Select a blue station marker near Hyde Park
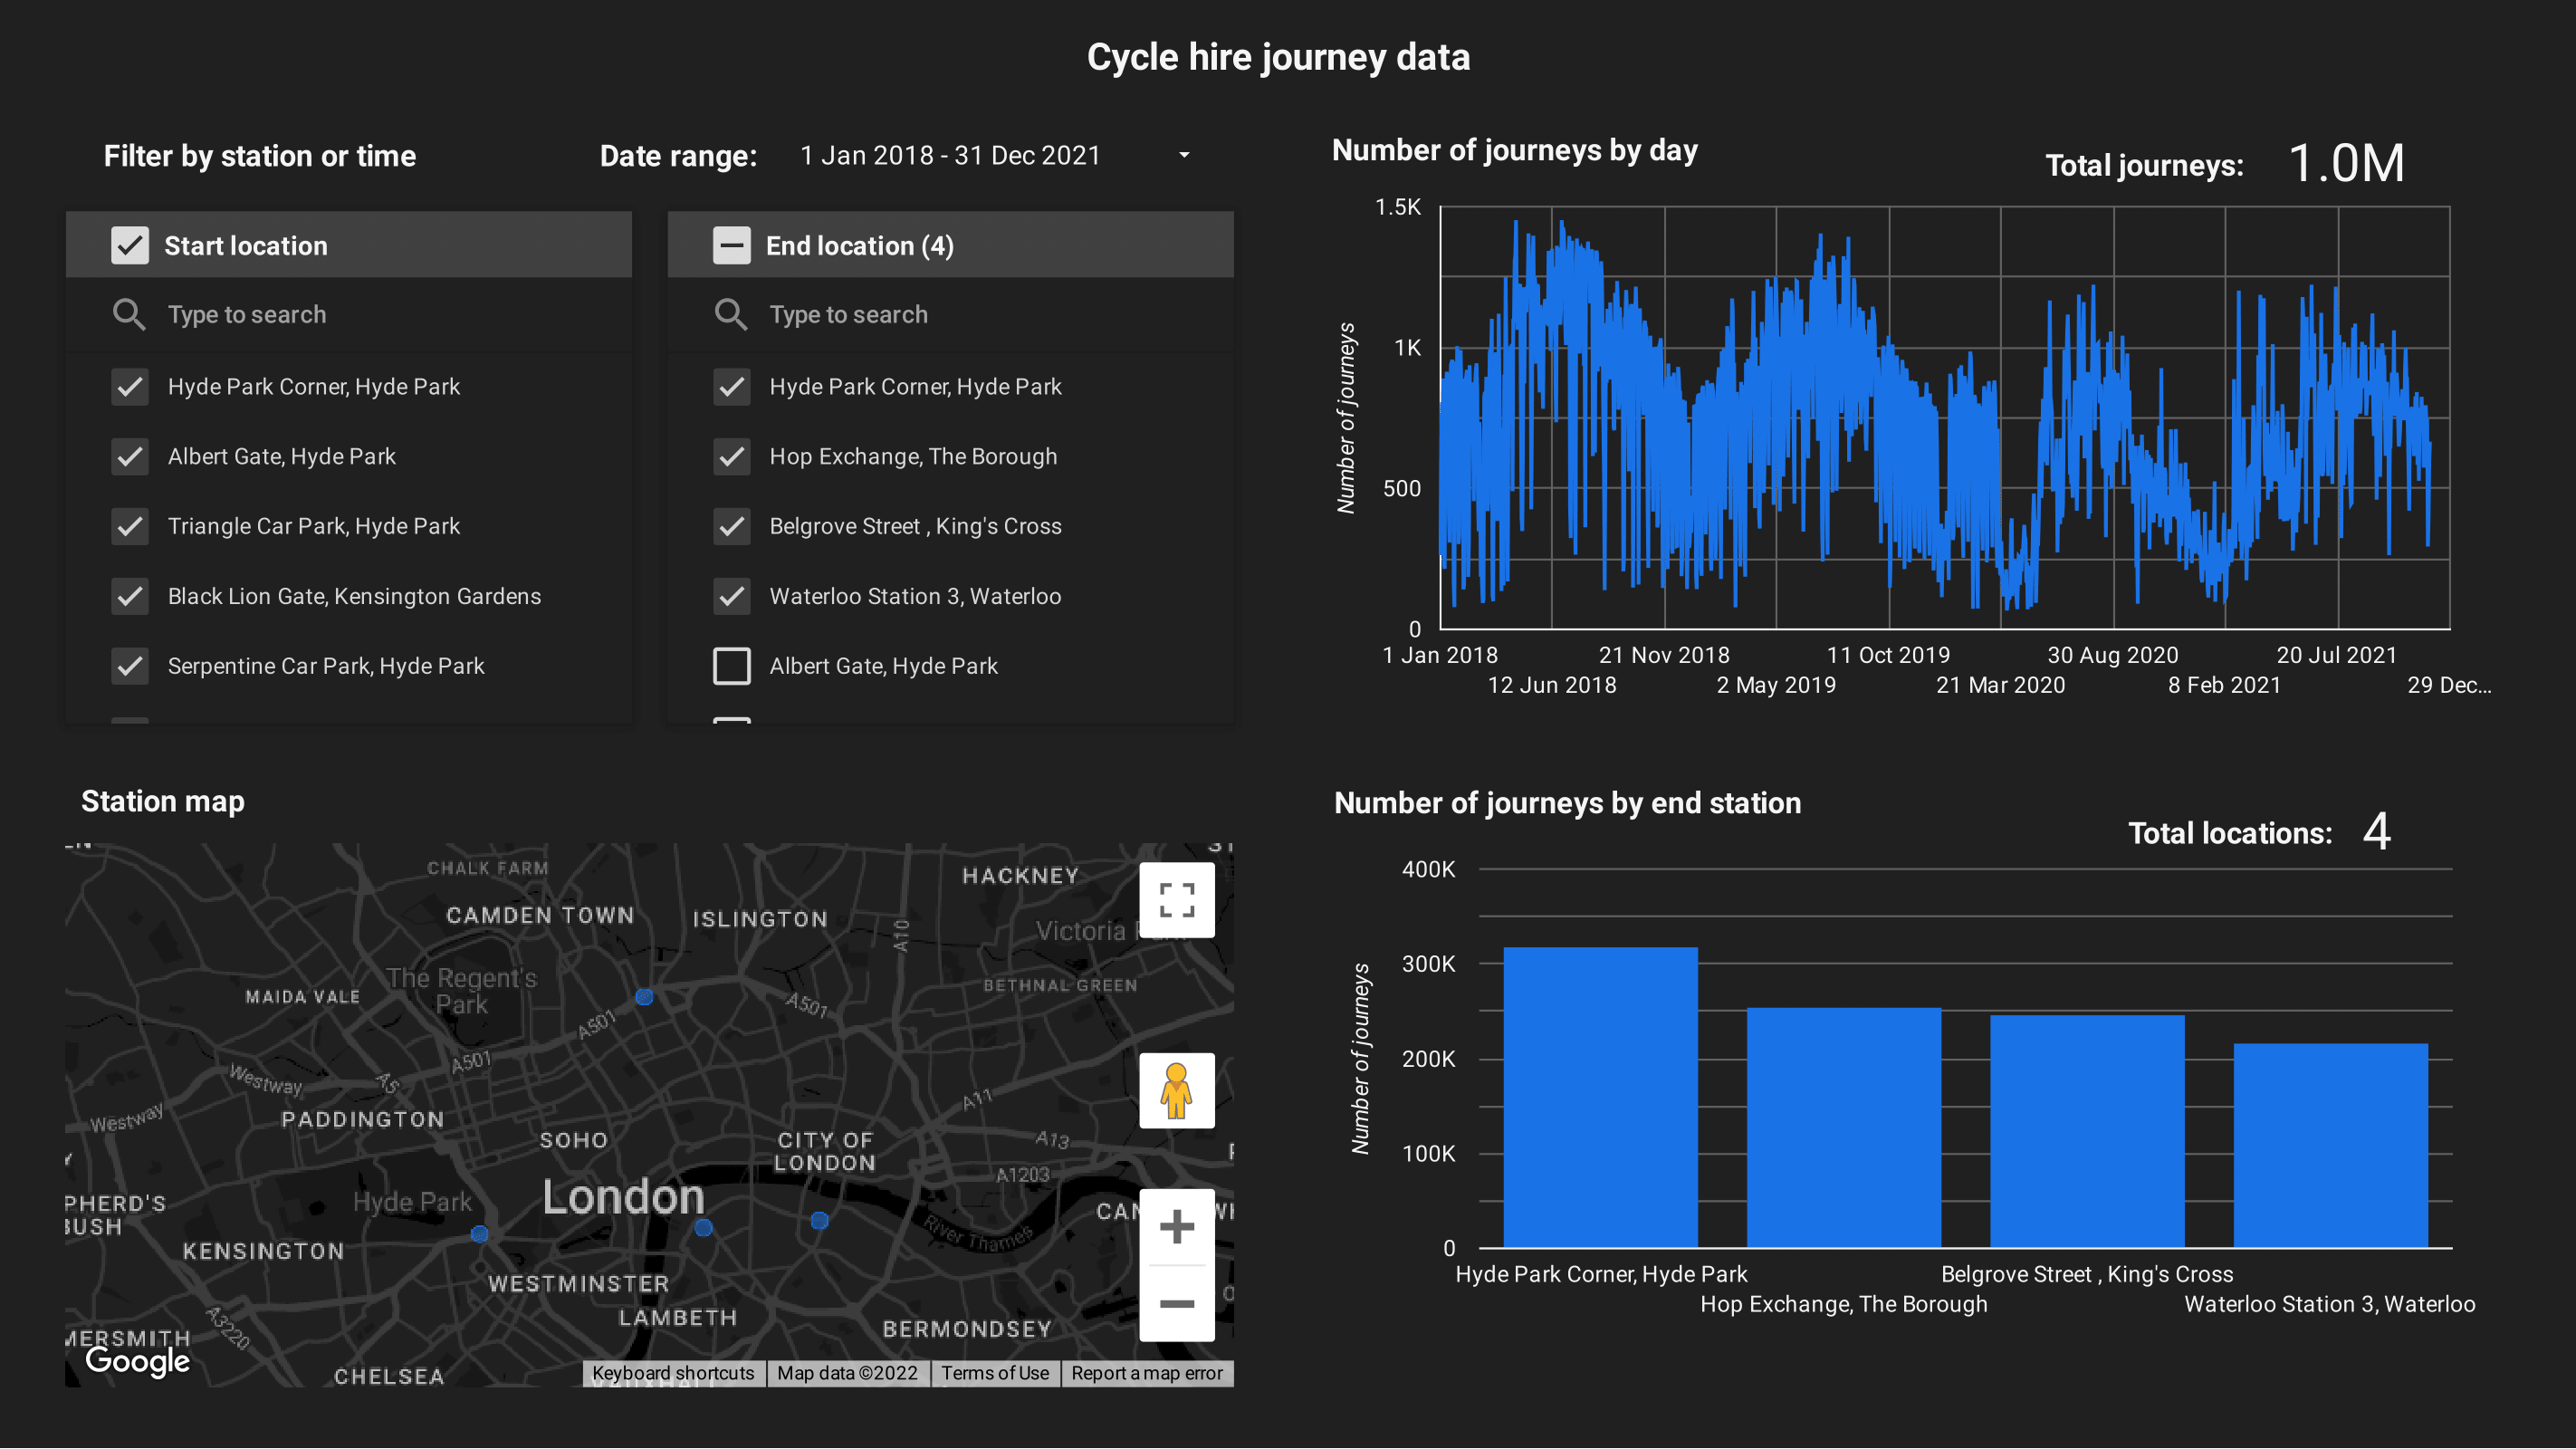Image resolution: width=2576 pixels, height=1449 pixels. (479, 1233)
